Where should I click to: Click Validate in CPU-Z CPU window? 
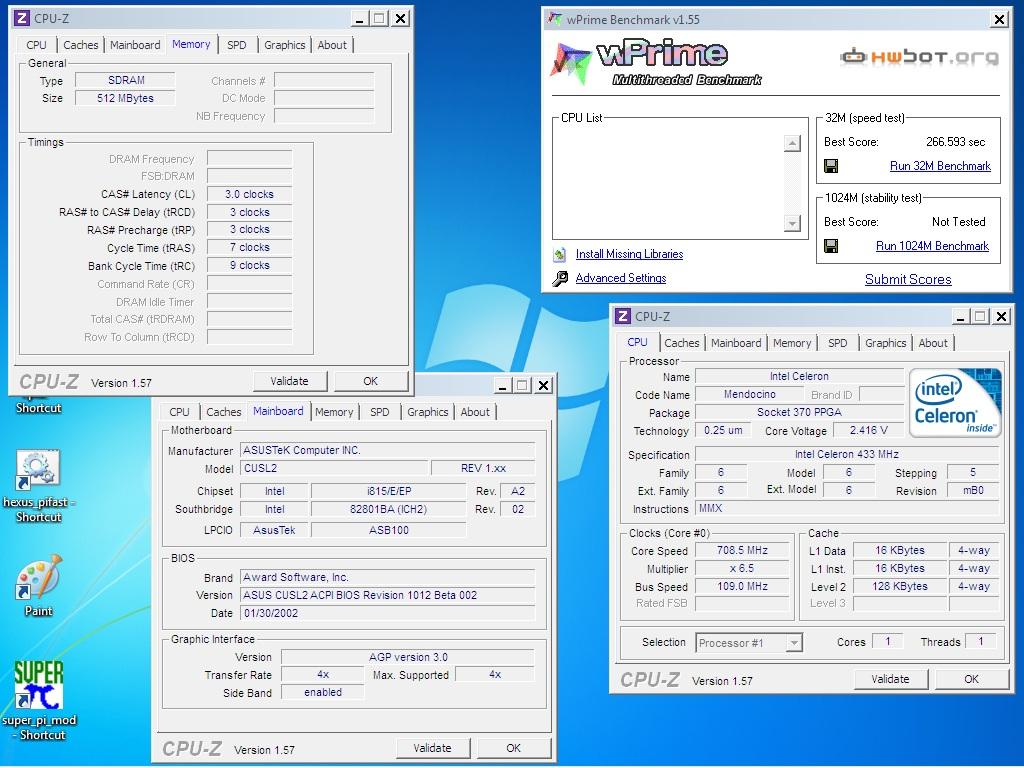890,679
